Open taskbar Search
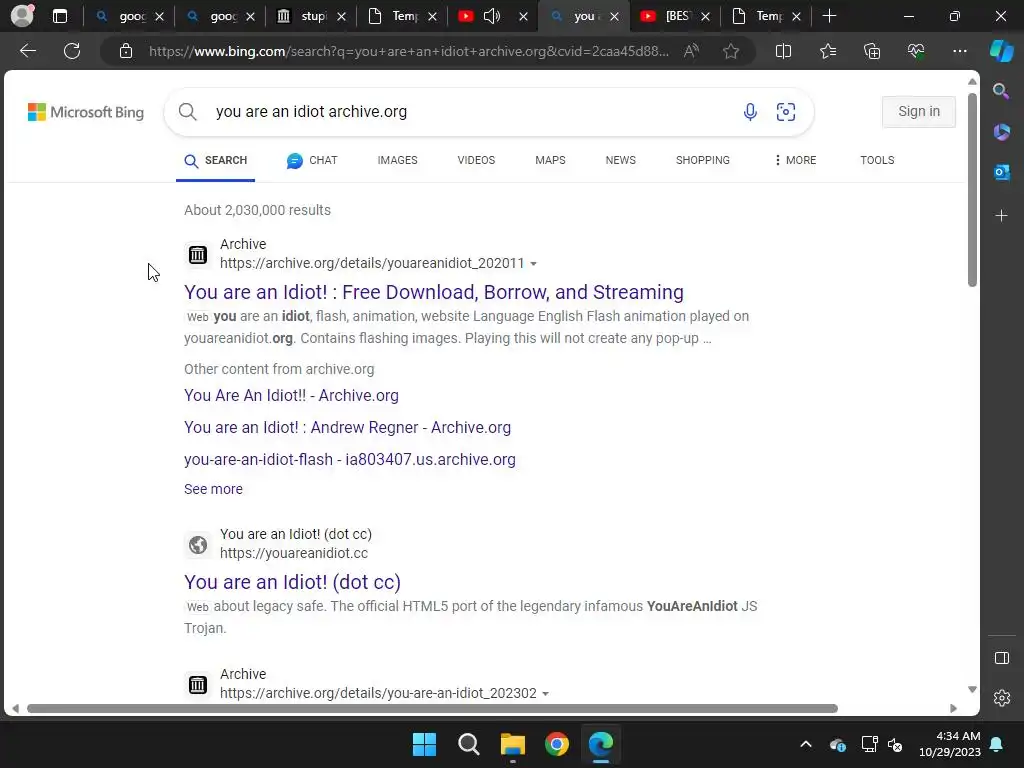The width and height of the screenshot is (1024, 768). [x=468, y=744]
